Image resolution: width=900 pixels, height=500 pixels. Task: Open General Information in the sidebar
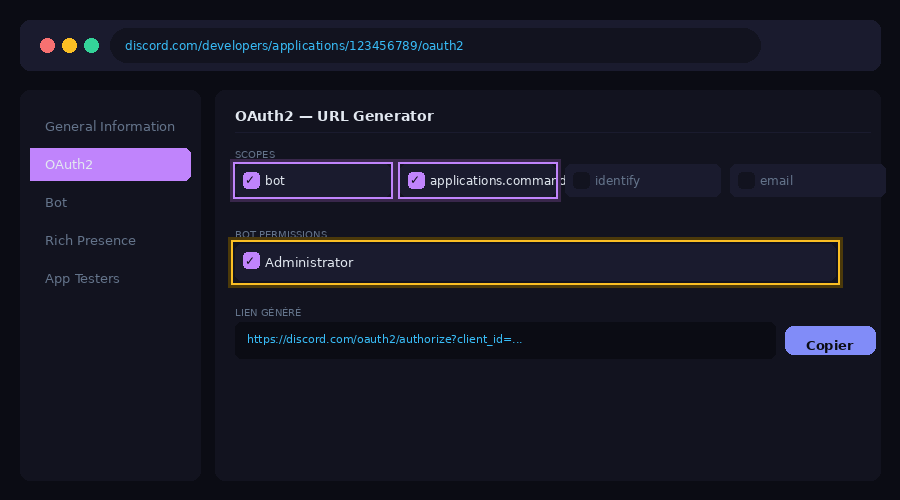click(x=110, y=126)
